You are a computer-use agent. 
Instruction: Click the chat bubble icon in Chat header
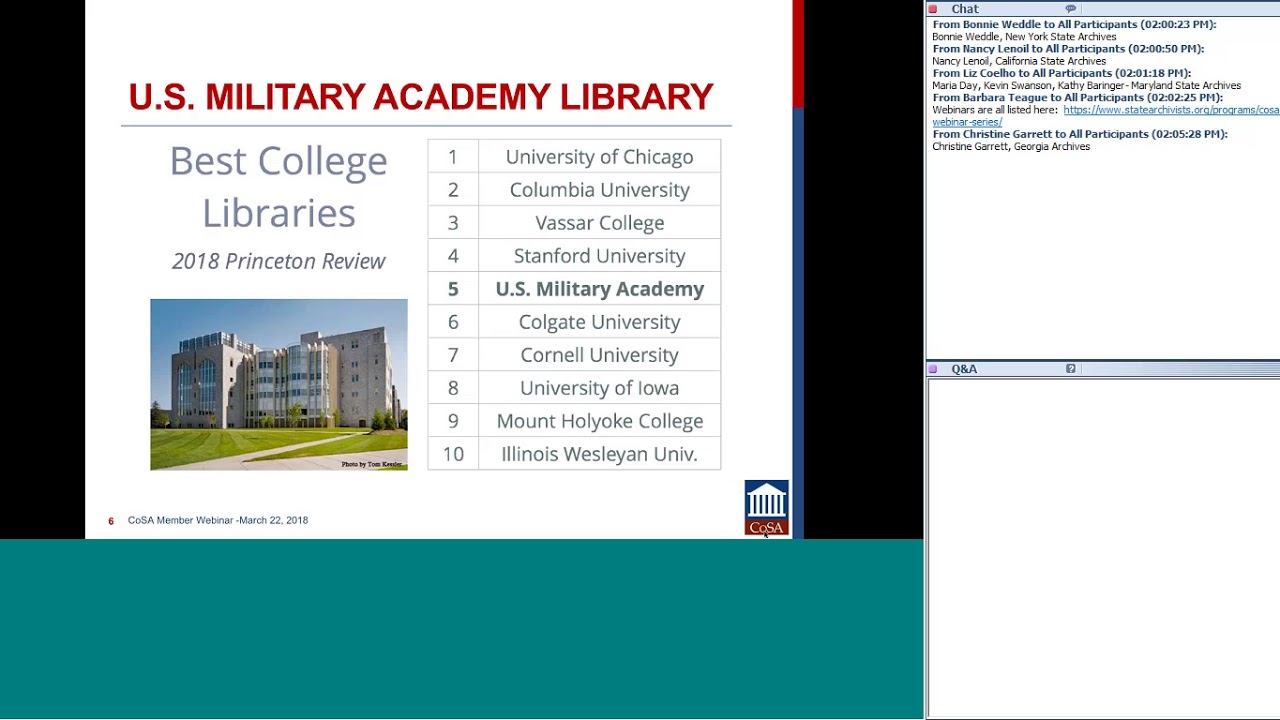(1070, 9)
